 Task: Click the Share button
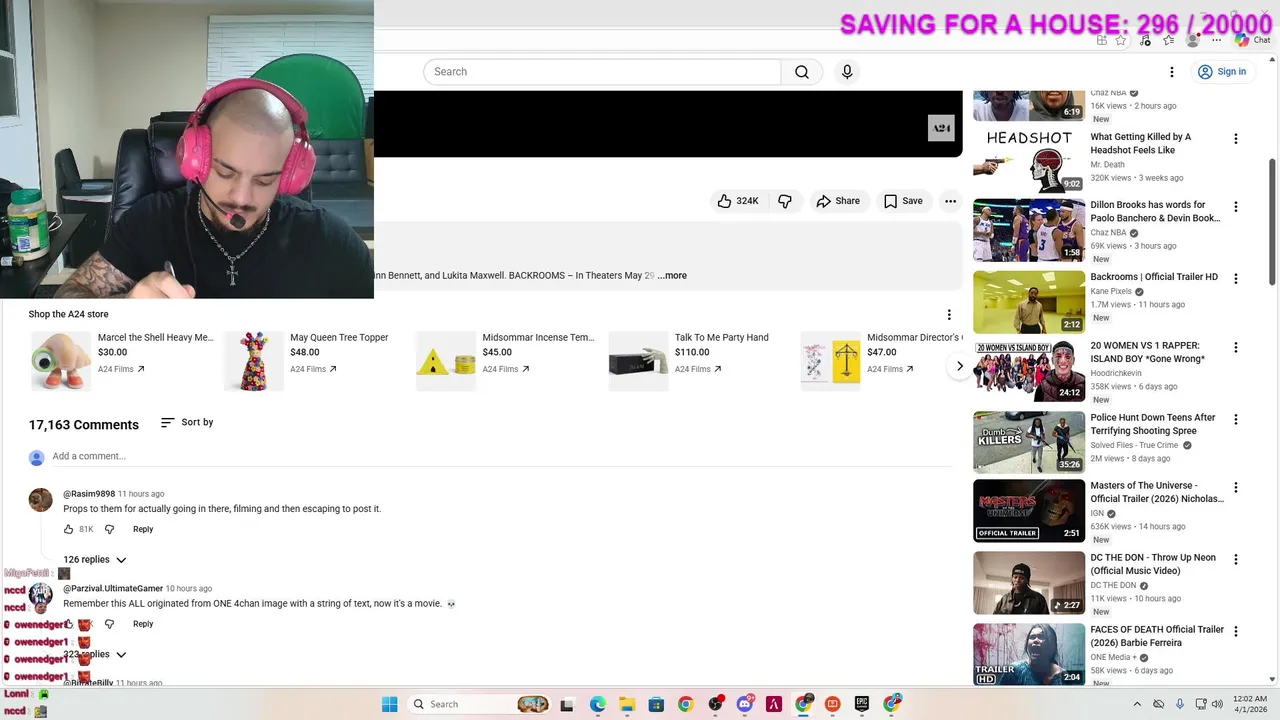(x=838, y=201)
